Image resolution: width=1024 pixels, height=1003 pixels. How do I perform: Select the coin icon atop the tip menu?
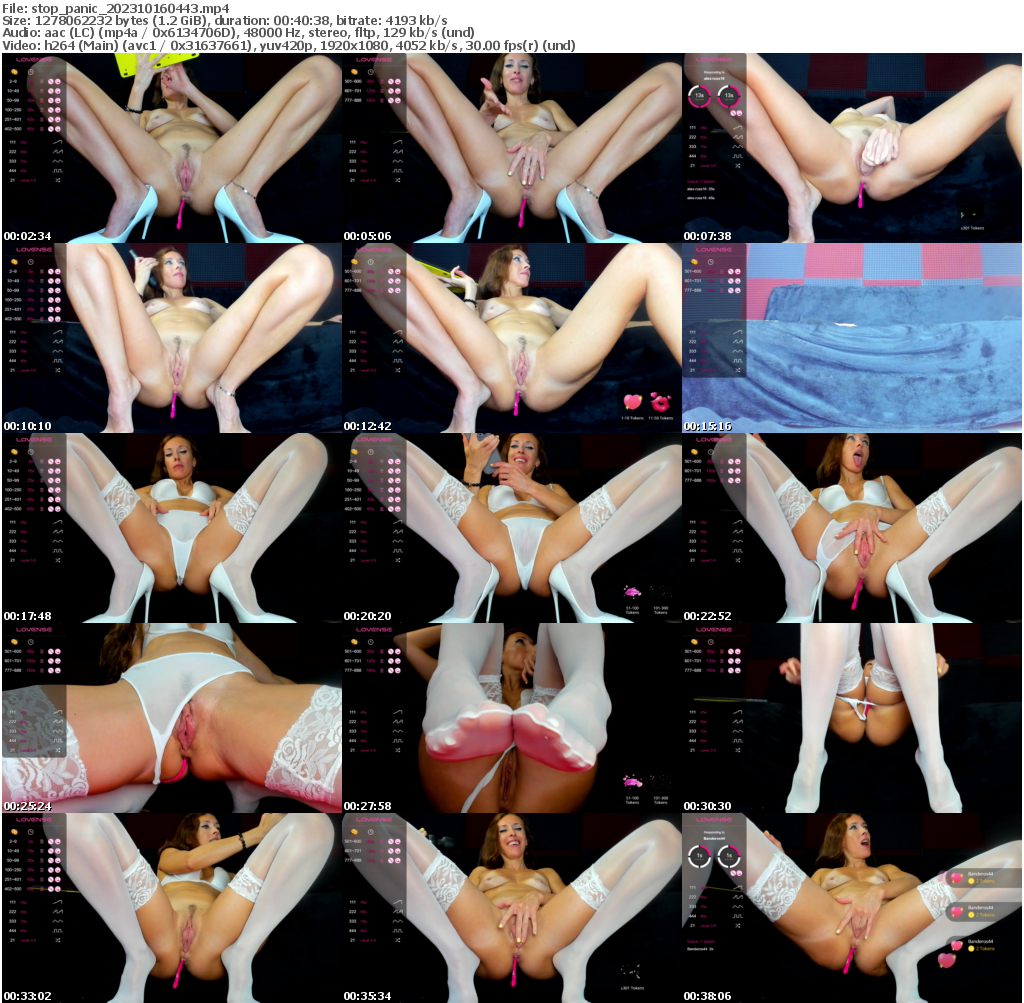click(13, 72)
